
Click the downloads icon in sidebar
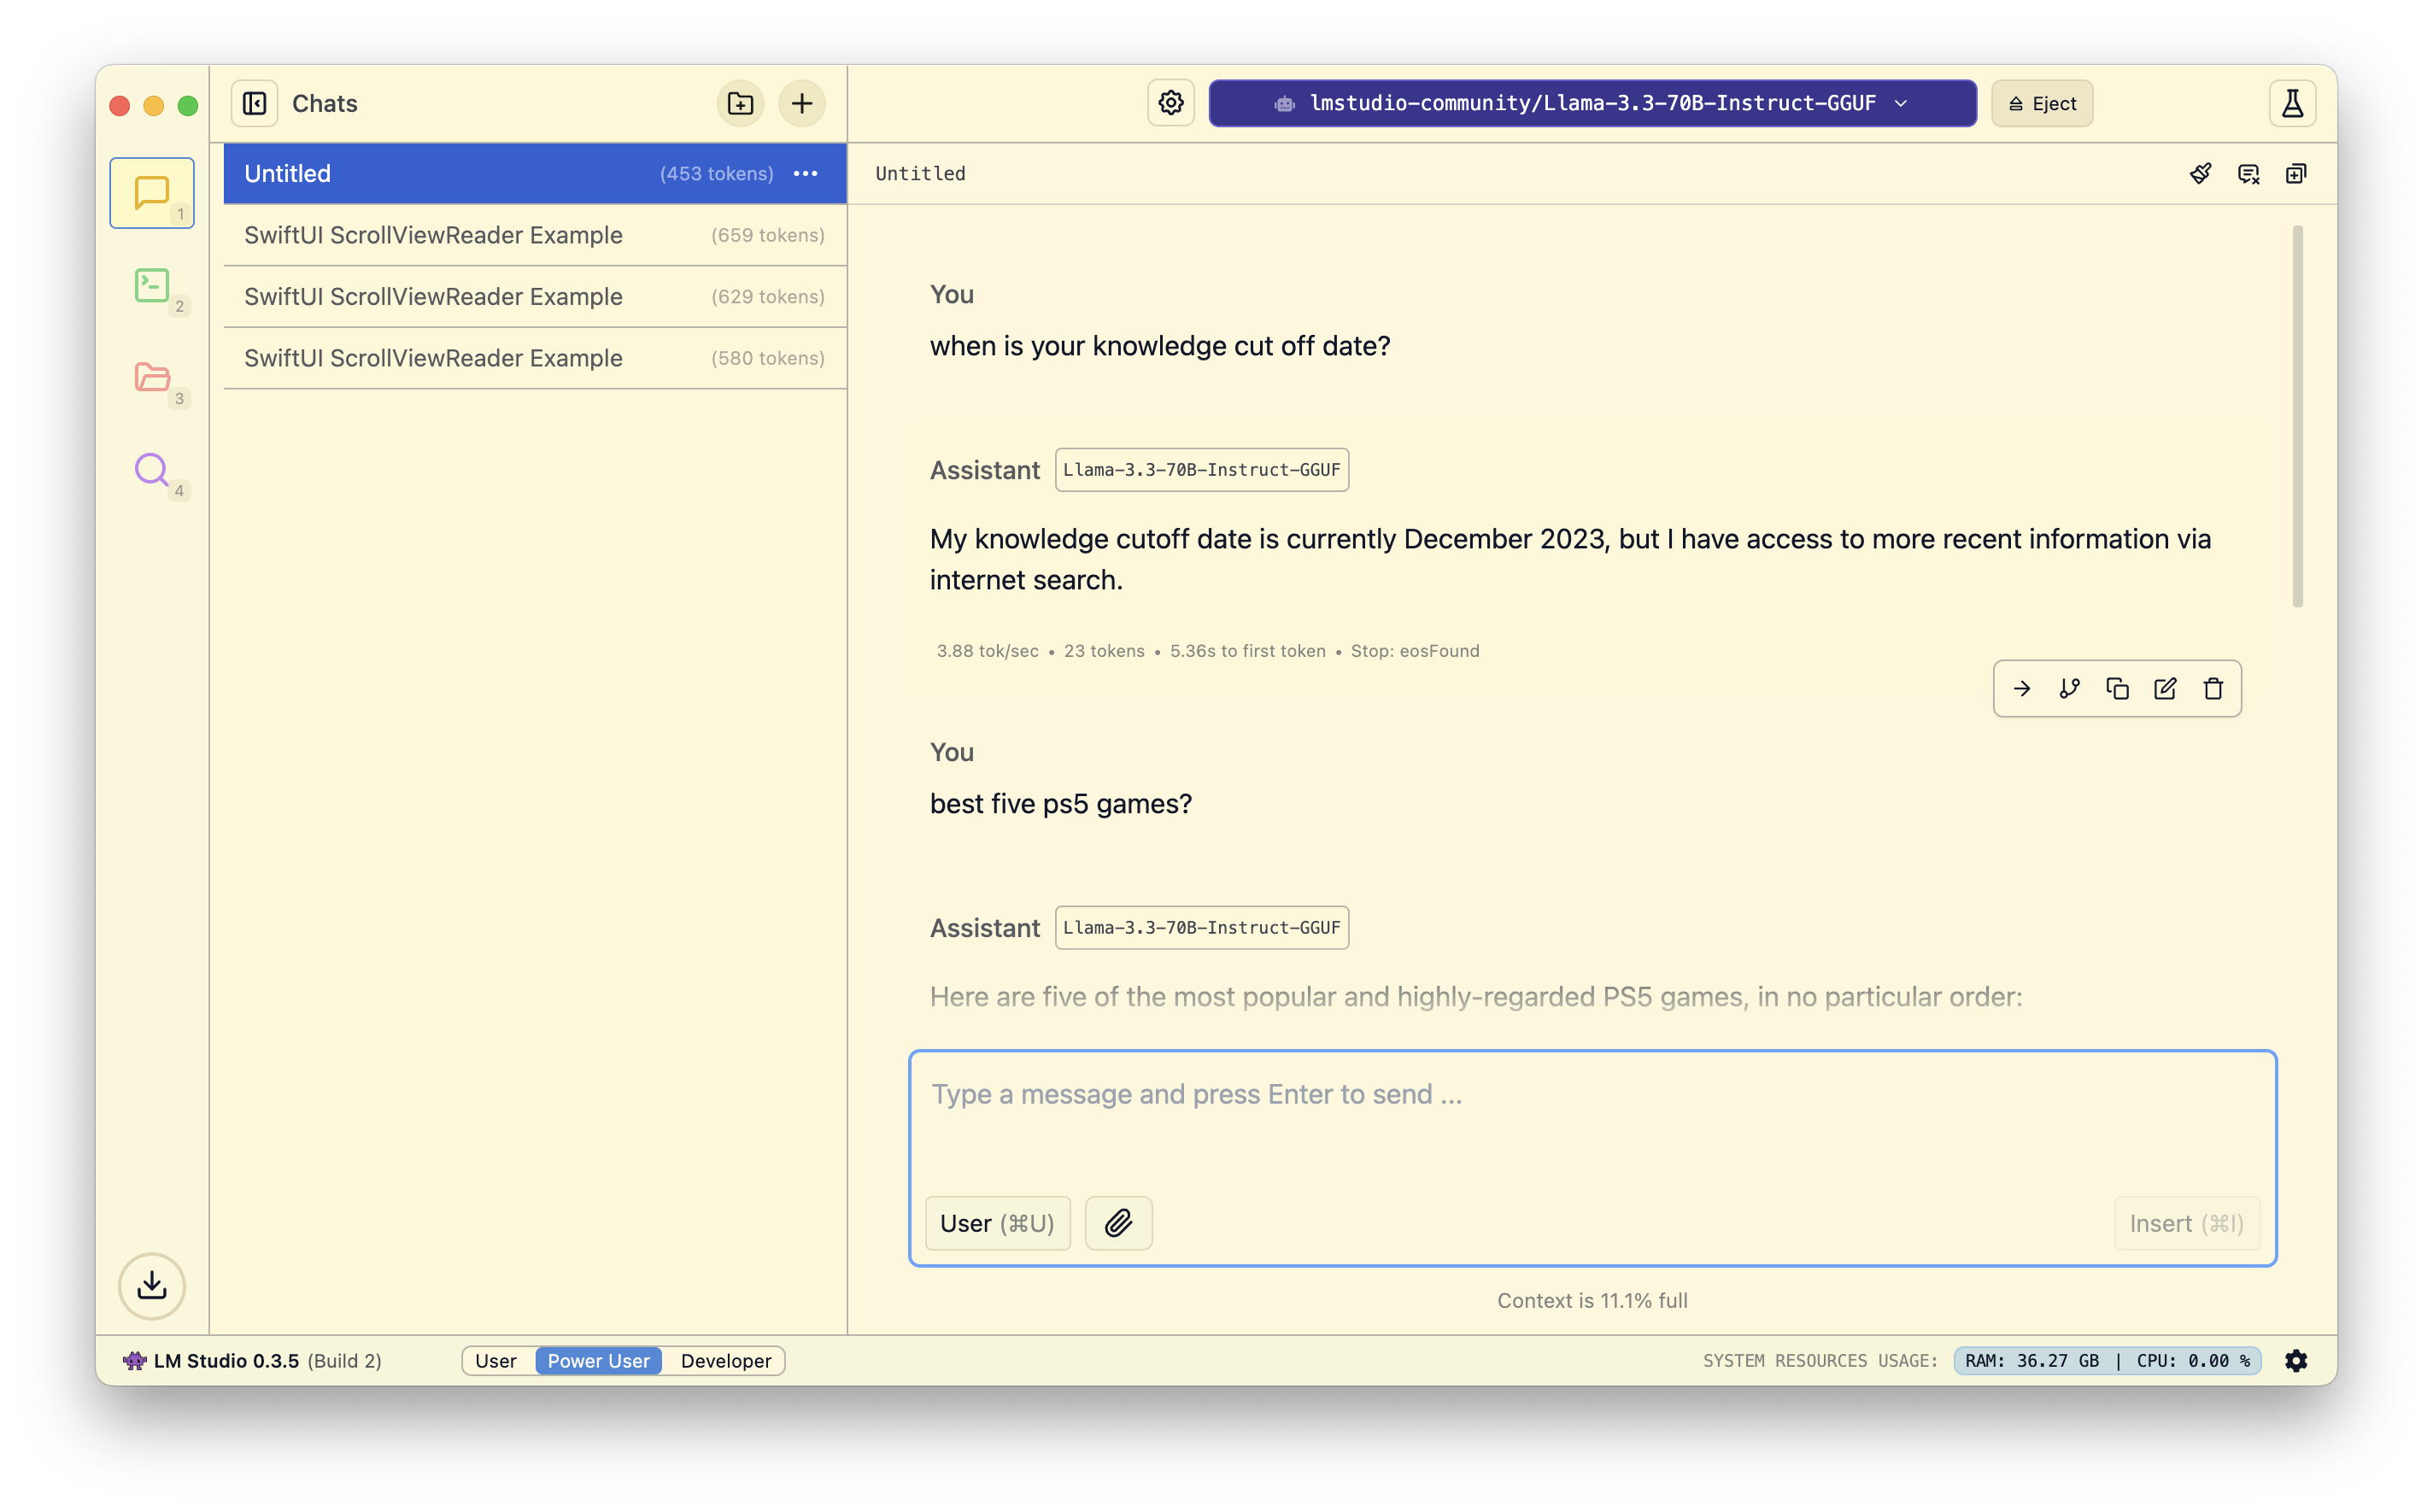(152, 1285)
